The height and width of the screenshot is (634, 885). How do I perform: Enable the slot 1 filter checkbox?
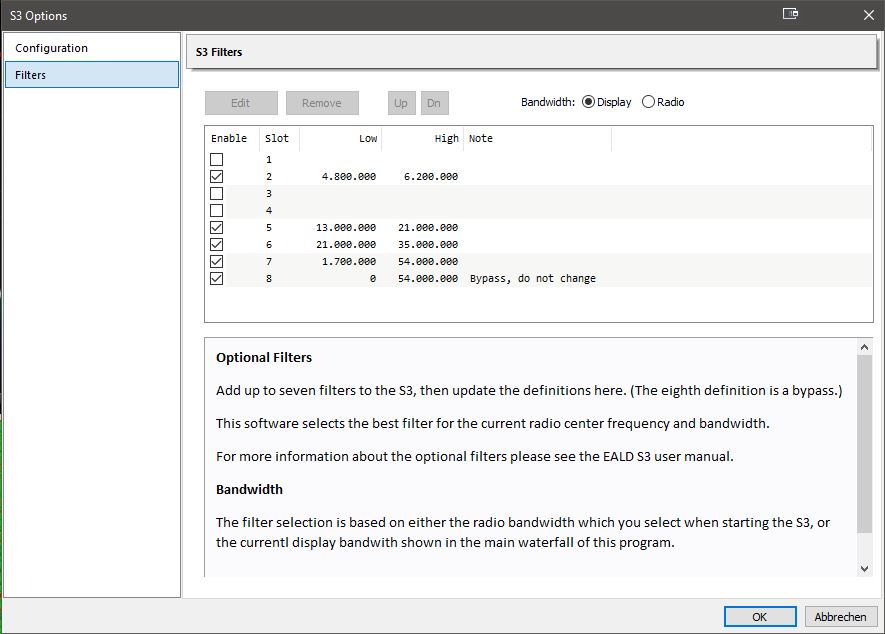217,160
